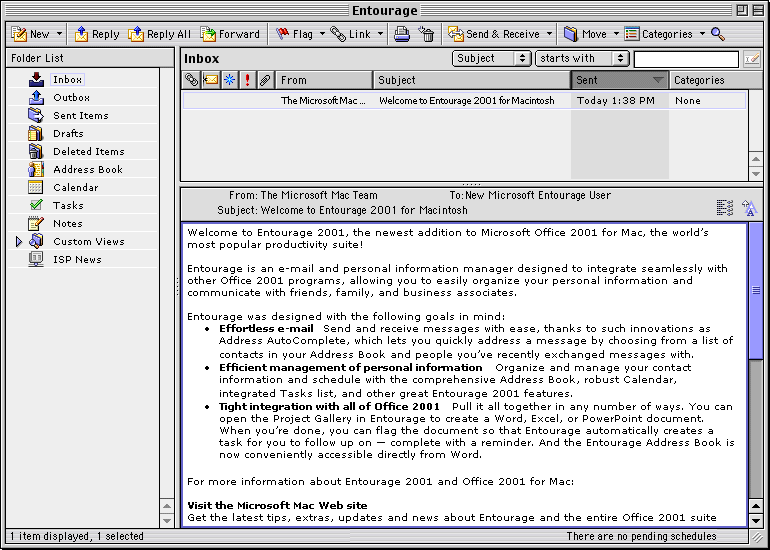Click the message body scrollbar thumb

pos(756,291)
